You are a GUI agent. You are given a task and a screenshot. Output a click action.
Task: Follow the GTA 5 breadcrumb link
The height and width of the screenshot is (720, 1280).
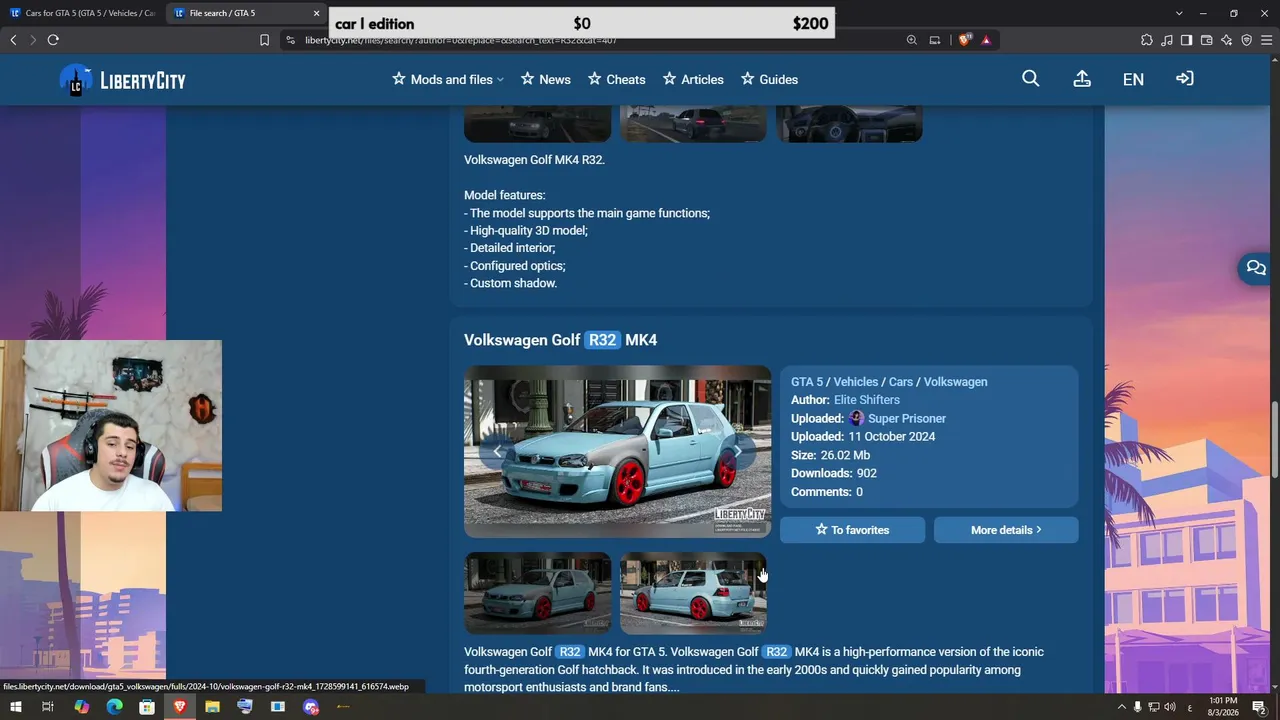click(x=806, y=382)
